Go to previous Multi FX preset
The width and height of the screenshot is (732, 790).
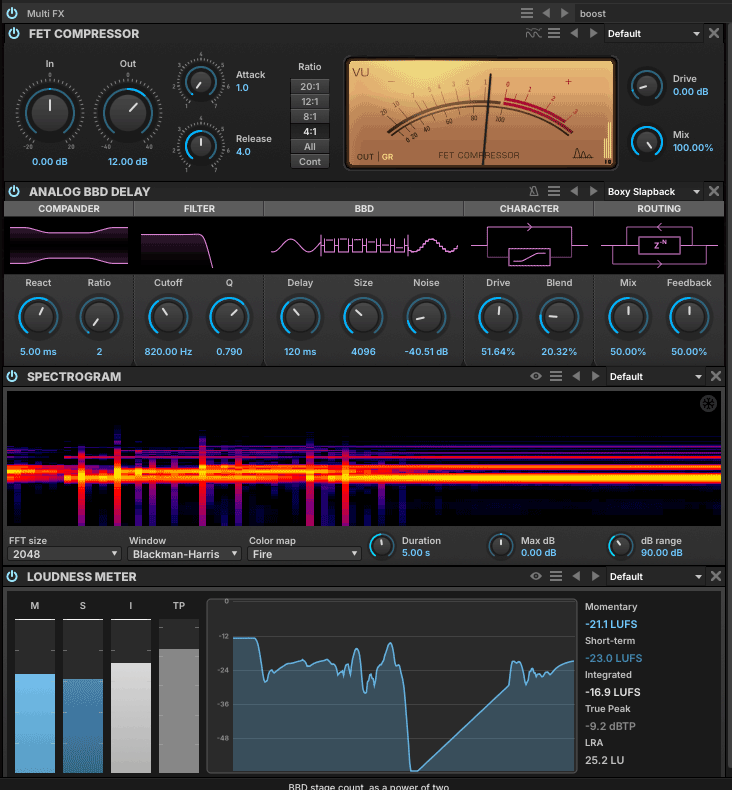pyautogui.click(x=546, y=13)
